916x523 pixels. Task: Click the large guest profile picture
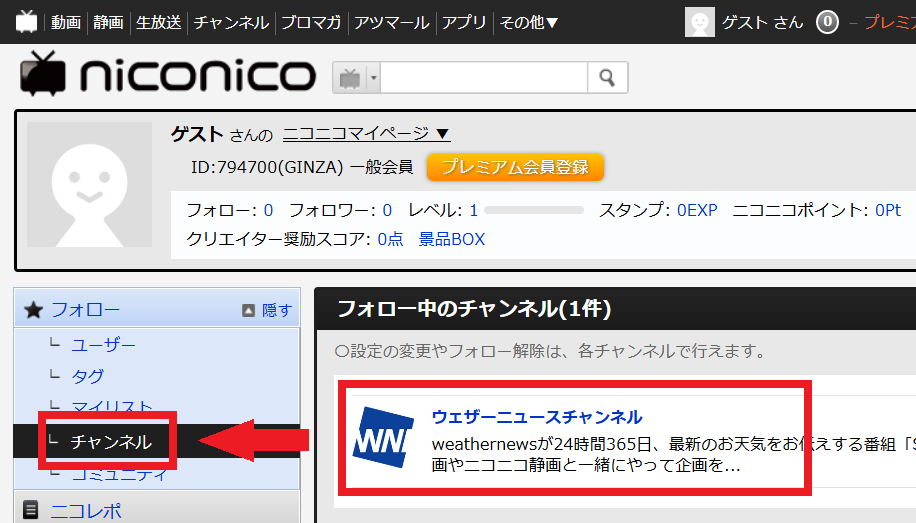coord(89,184)
